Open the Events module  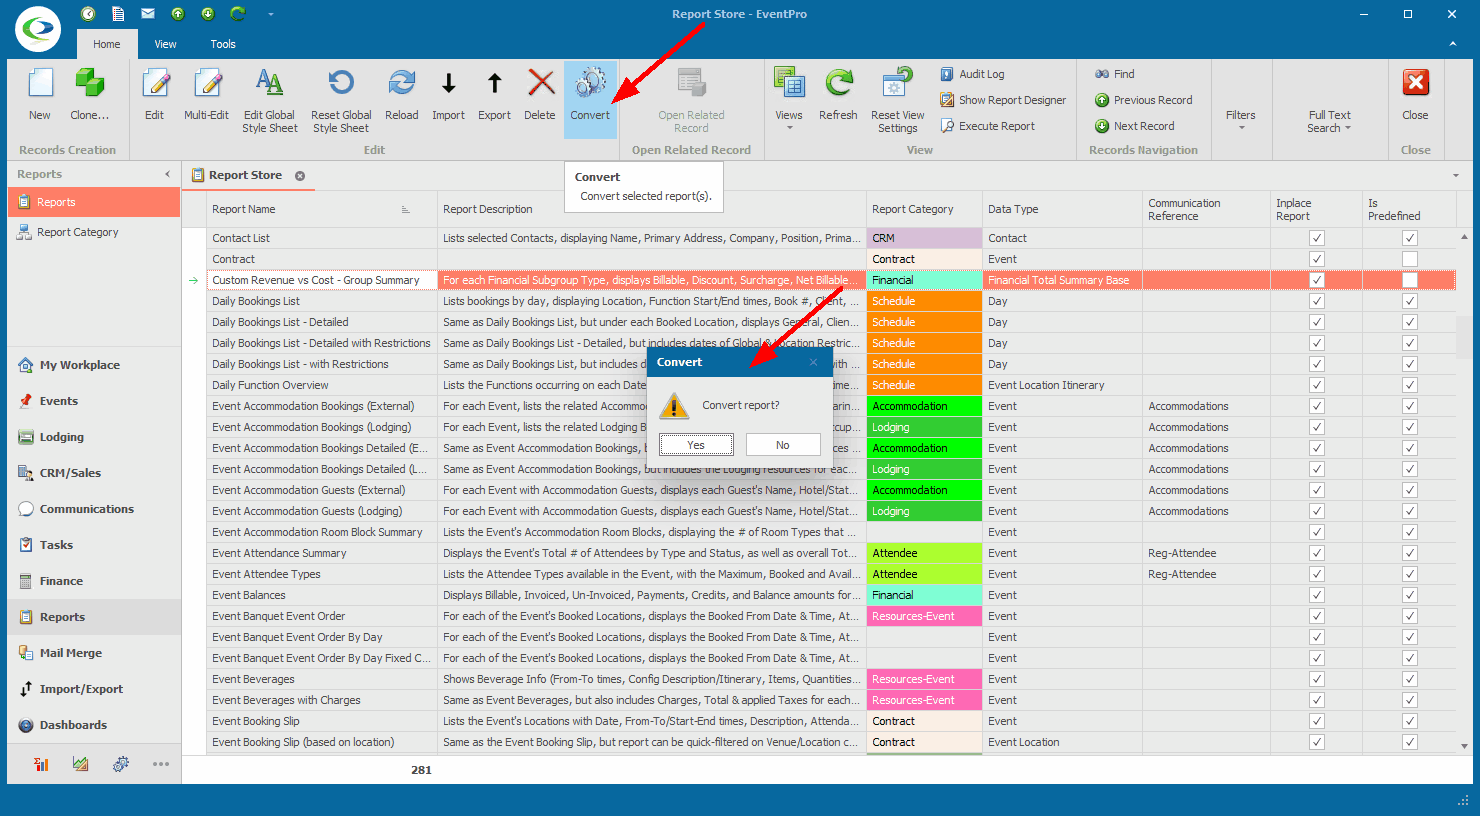point(94,401)
